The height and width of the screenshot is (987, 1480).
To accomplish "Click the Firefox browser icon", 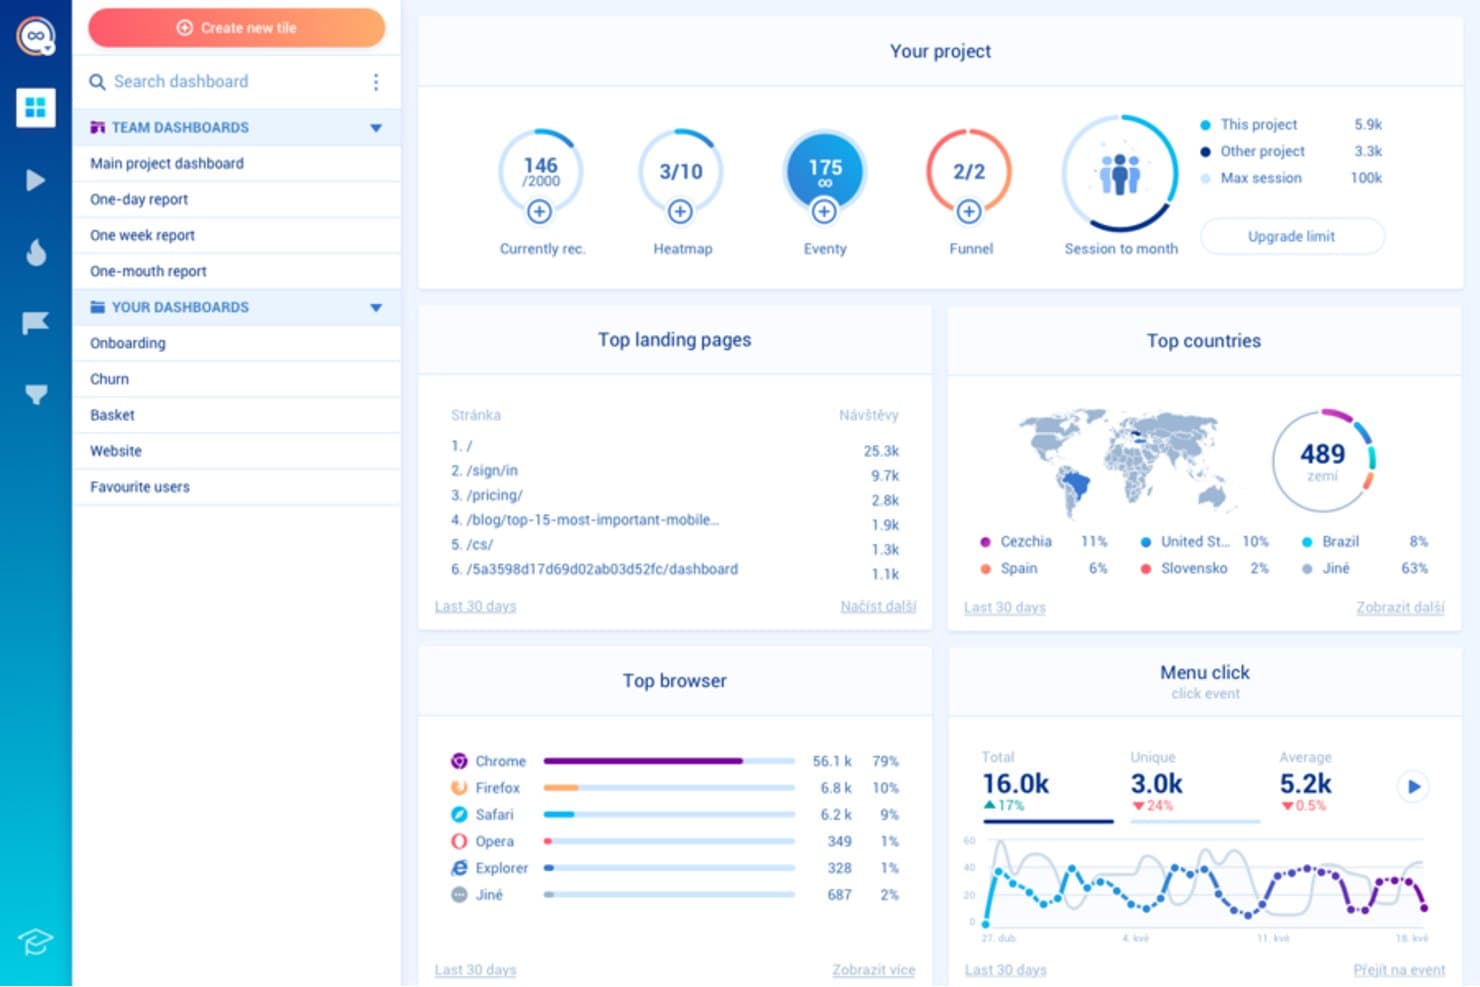I will pos(459,788).
